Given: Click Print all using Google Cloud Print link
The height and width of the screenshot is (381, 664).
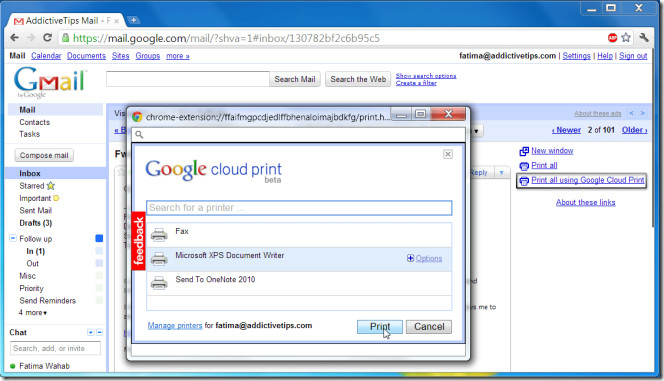Looking at the screenshot, I should [x=588, y=180].
